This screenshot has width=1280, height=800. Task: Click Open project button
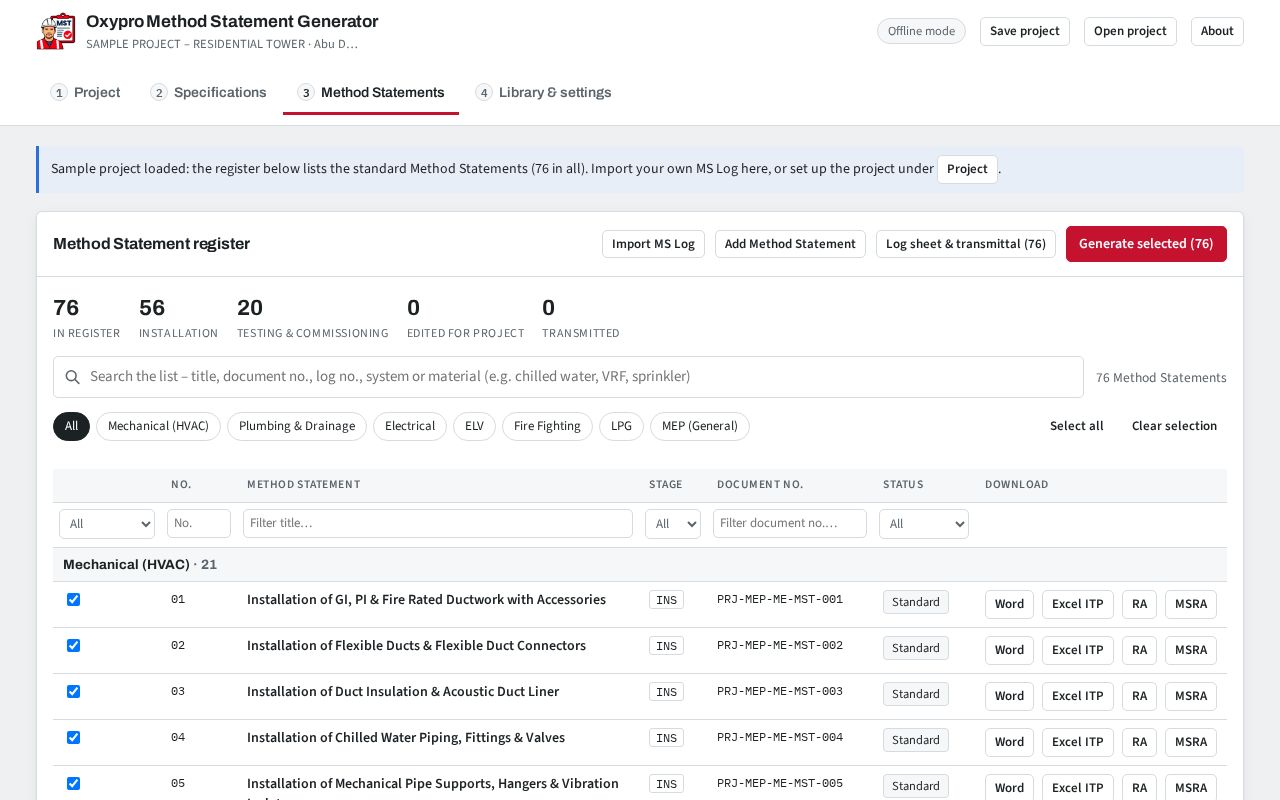point(1130,31)
